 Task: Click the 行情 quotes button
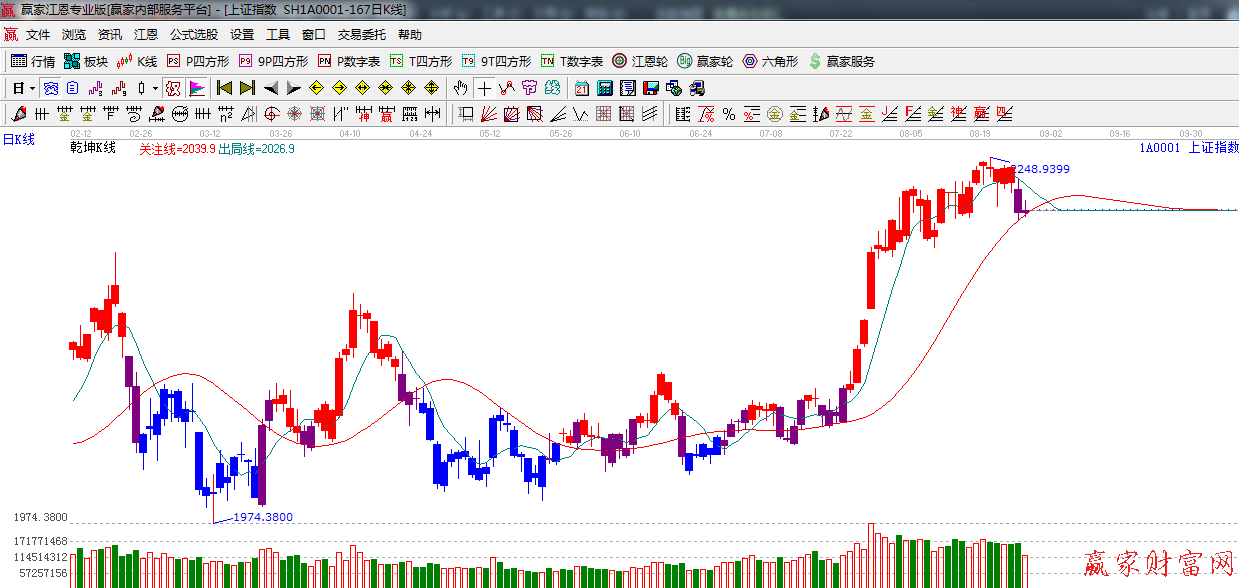click(33, 61)
